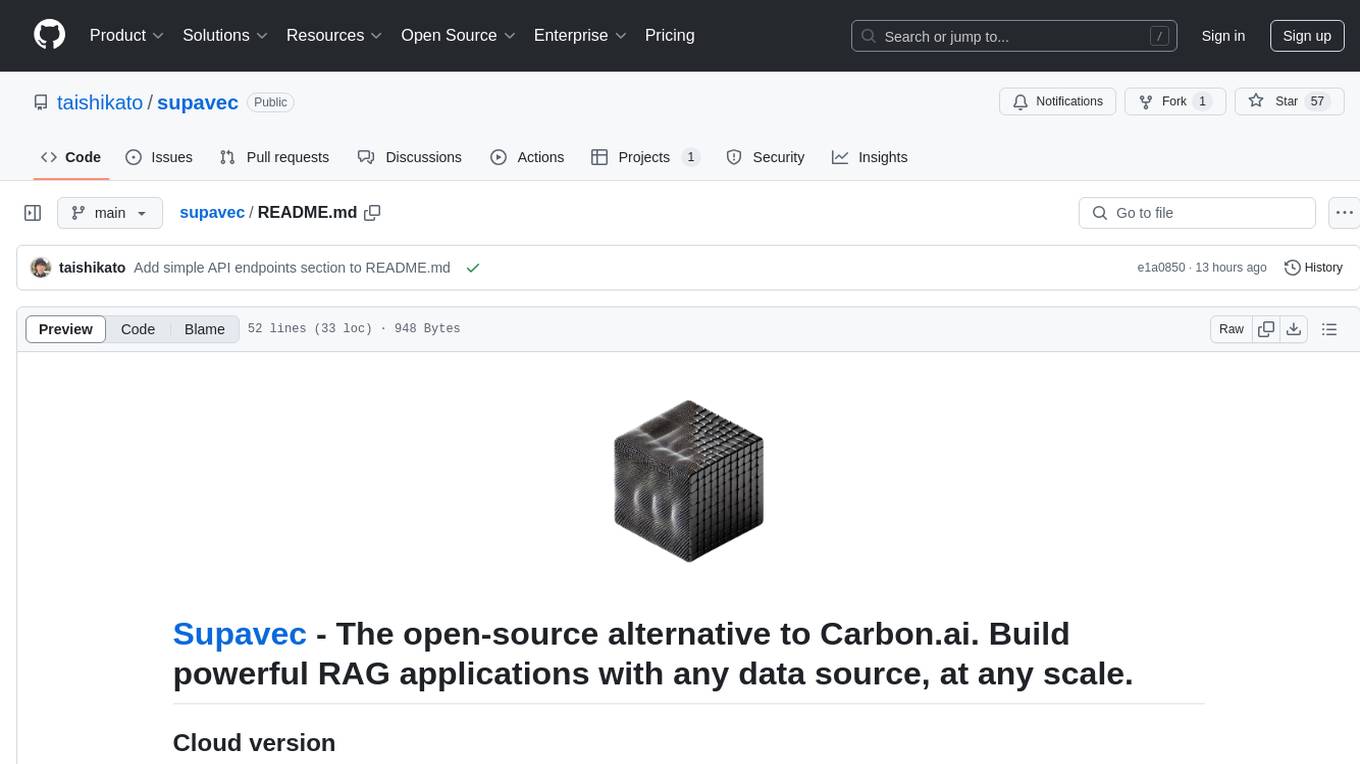View the commit check status checkmark
This screenshot has width=1360, height=764.
[472, 268]
